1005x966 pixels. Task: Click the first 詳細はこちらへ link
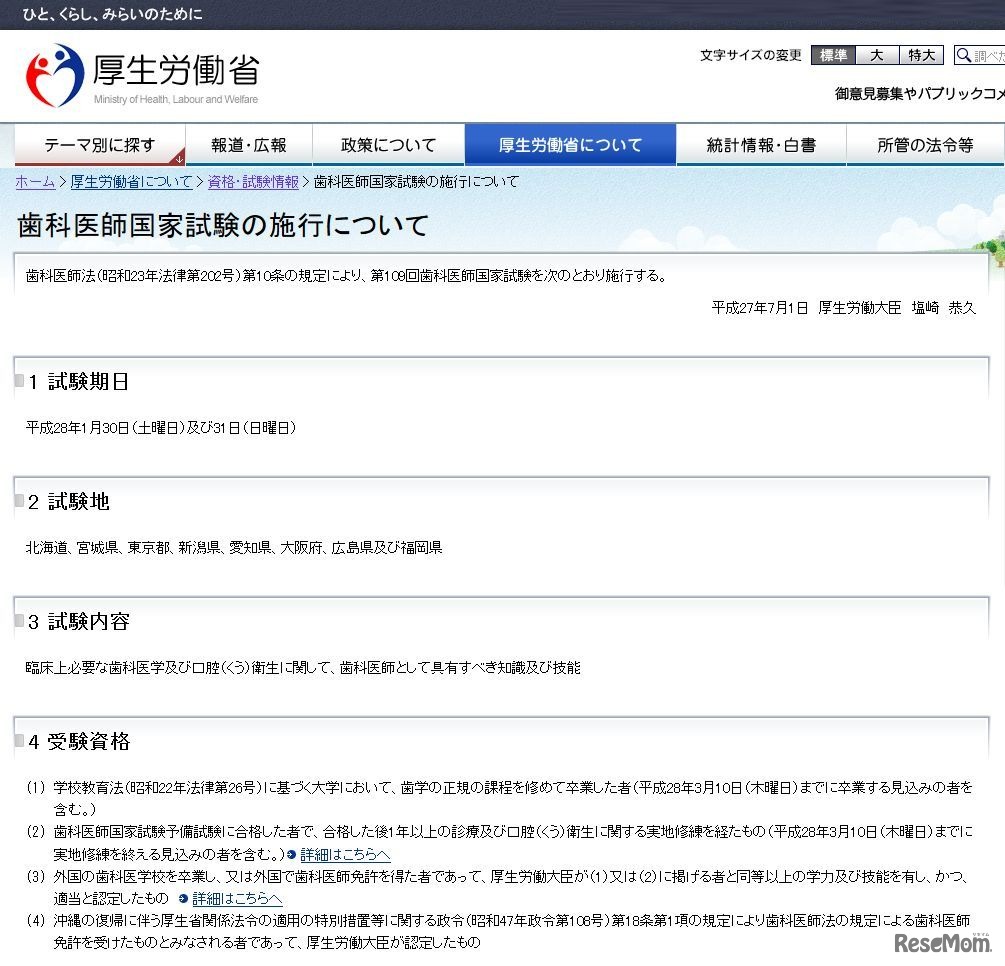(345, 854)
